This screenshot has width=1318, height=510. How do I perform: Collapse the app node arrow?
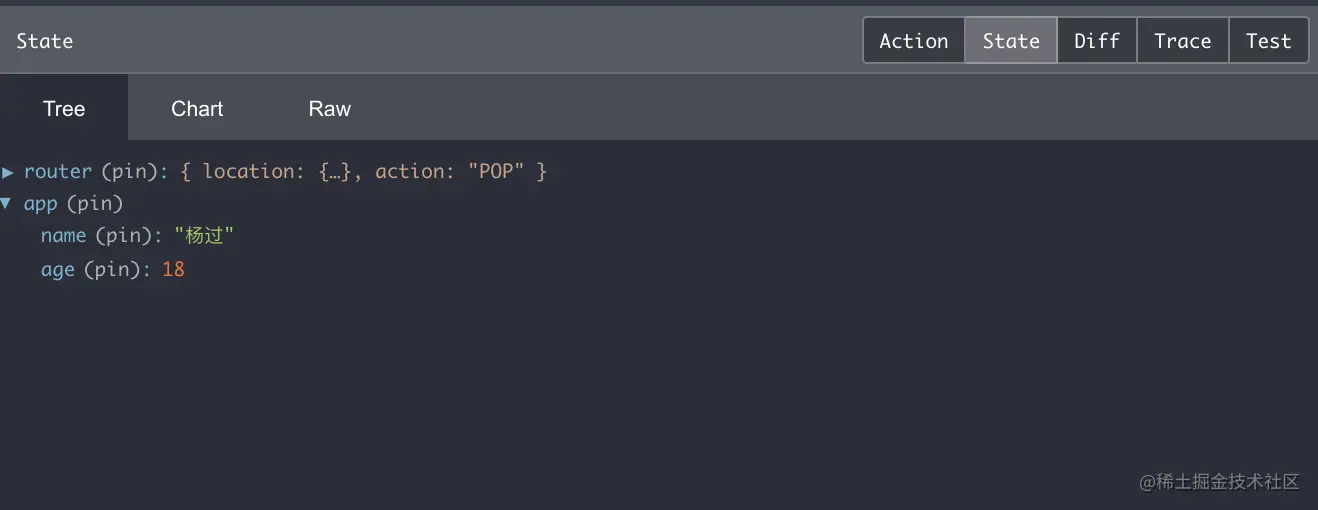point(7,204)
